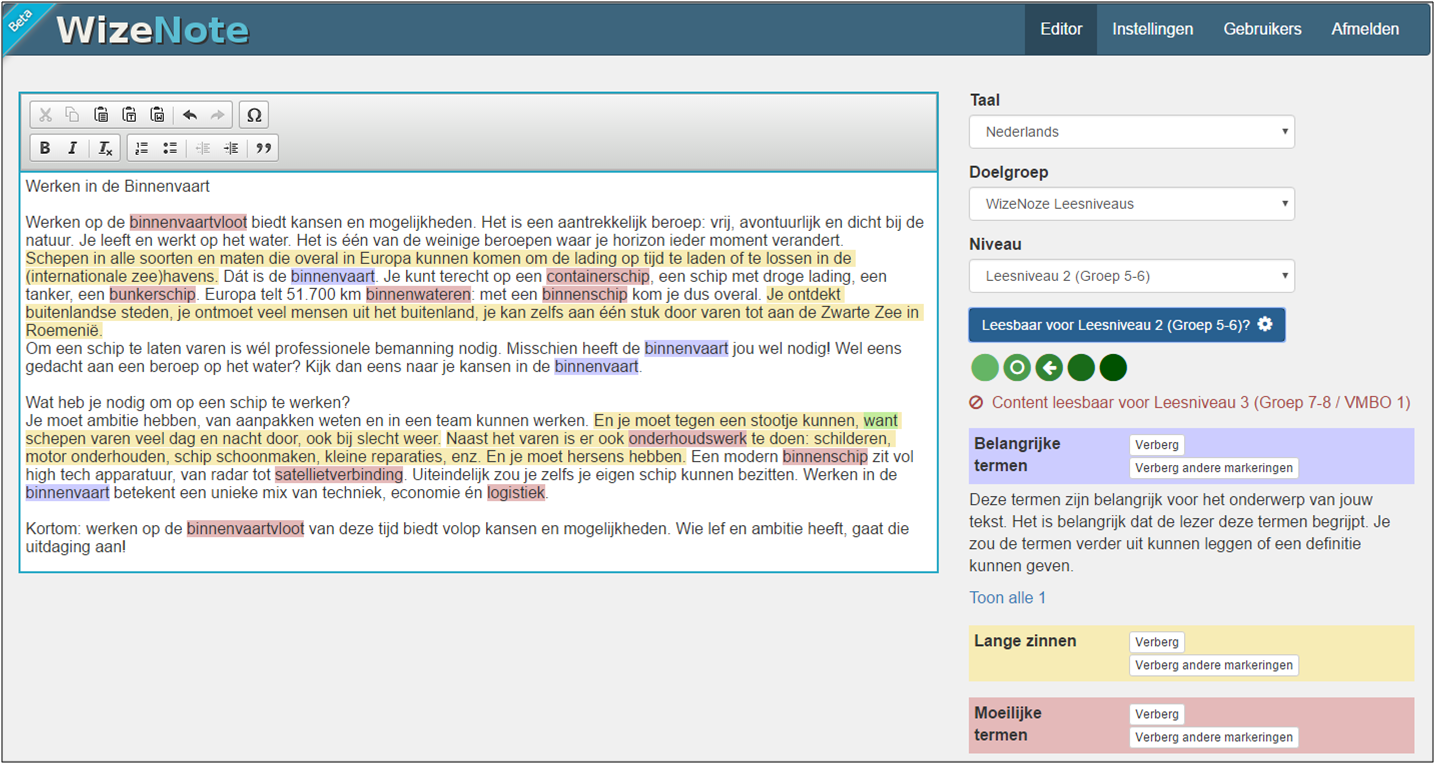Toggle italic formatting
1434x764 pixels.
(x=72, y=148)
